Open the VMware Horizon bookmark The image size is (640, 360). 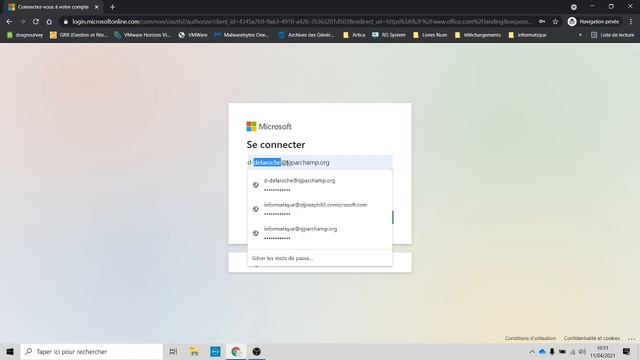click(142, 35)
